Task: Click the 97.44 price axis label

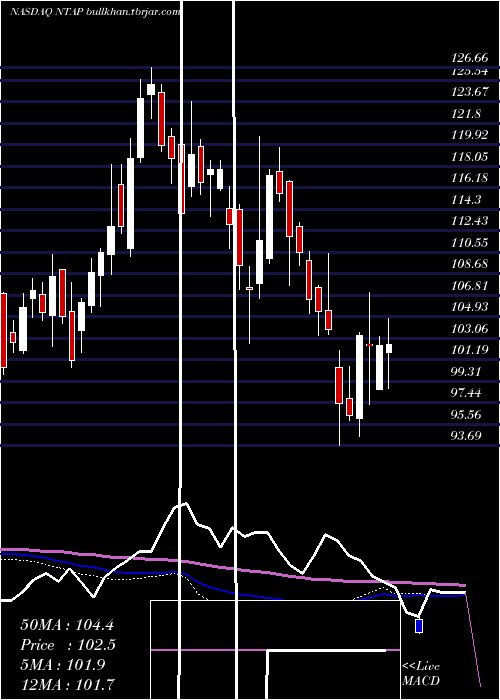Action: (x=466, y=393)
